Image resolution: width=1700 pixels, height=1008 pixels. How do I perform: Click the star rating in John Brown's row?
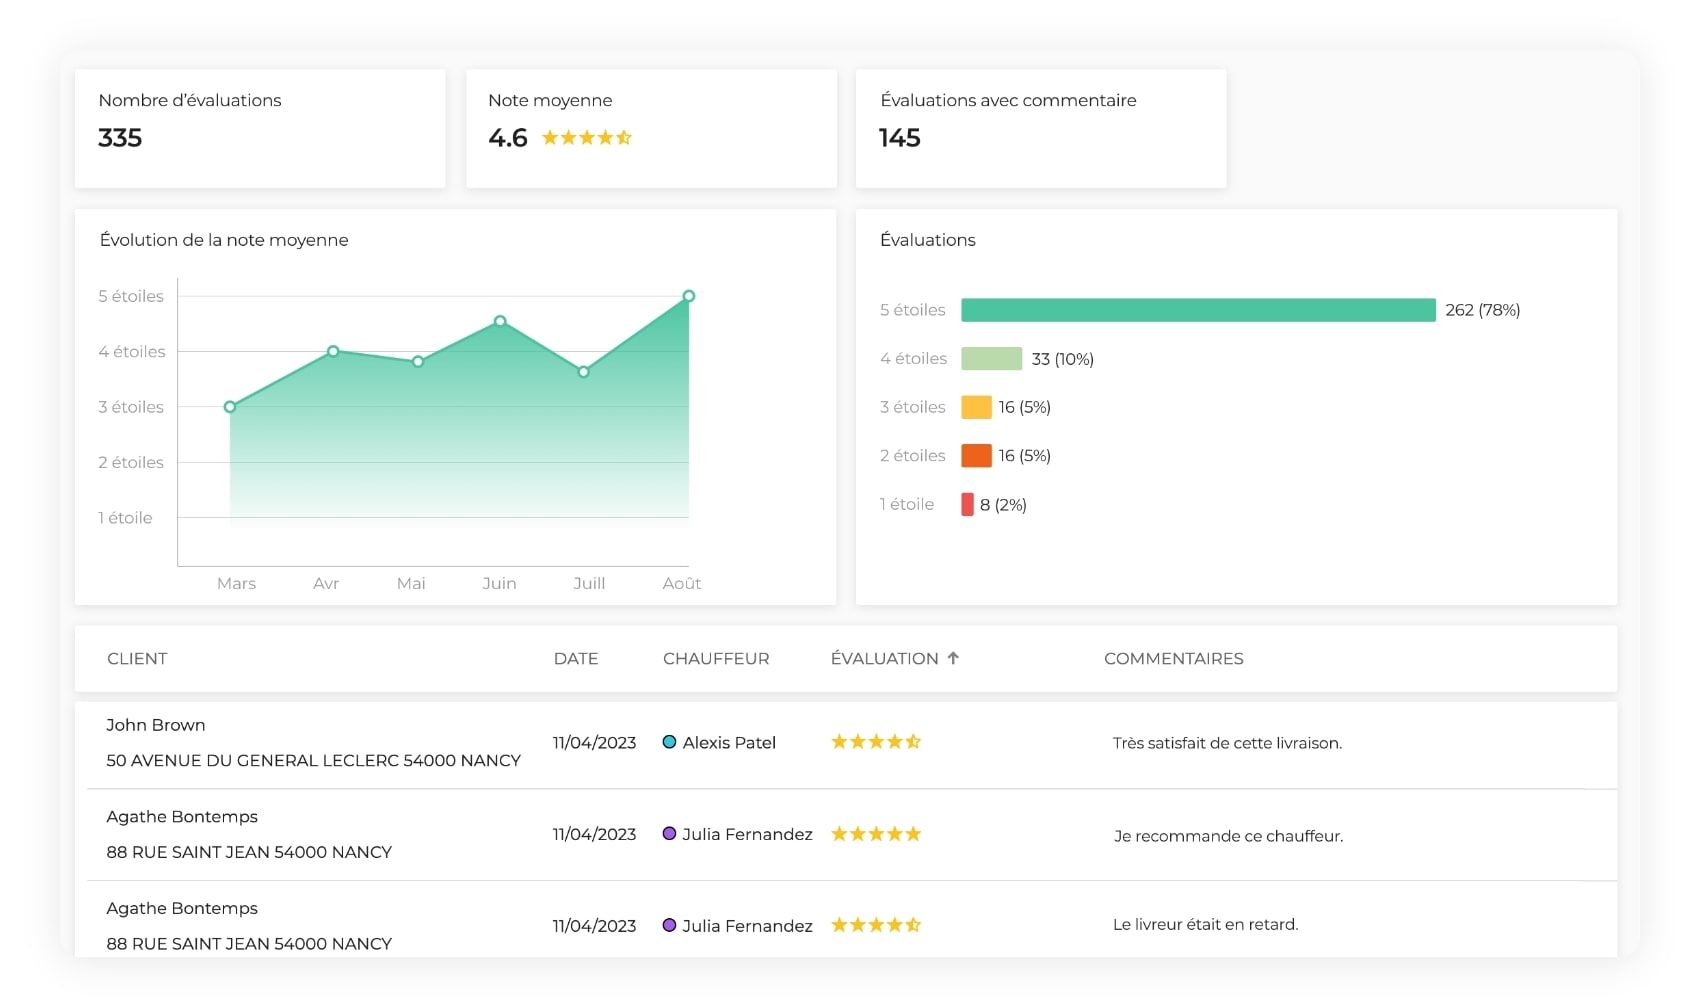click(x=876, y=741)
